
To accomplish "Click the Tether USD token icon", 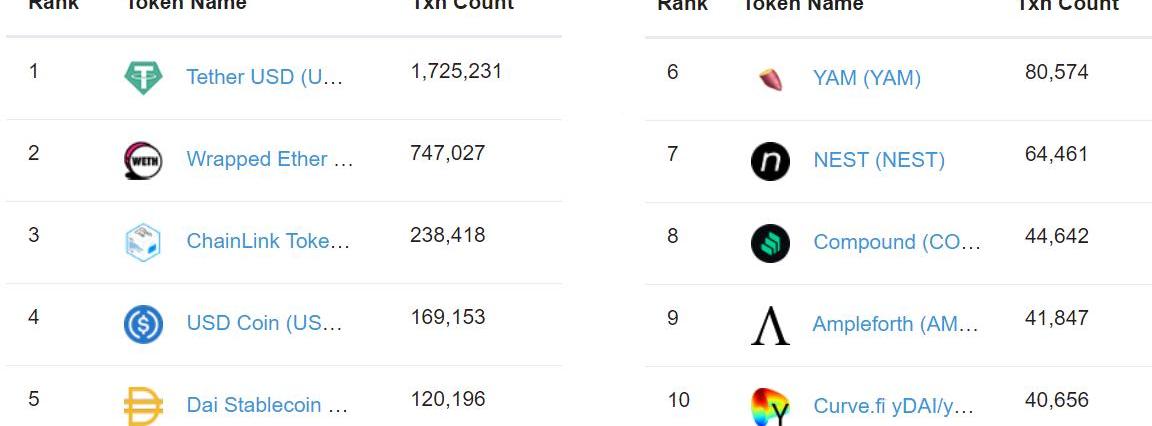I will (143, 78).
